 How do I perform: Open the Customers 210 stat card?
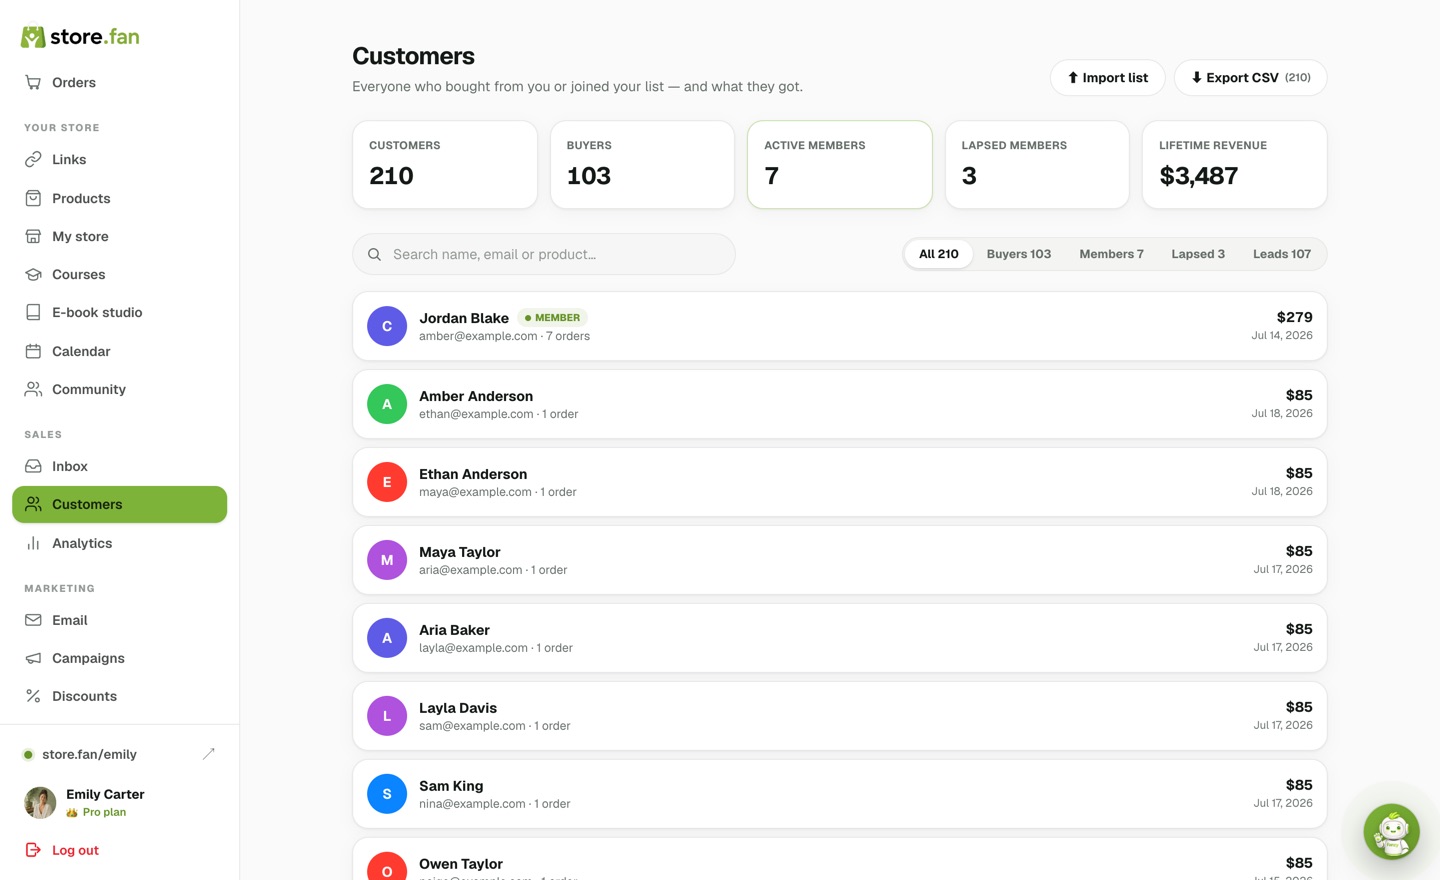445,165
